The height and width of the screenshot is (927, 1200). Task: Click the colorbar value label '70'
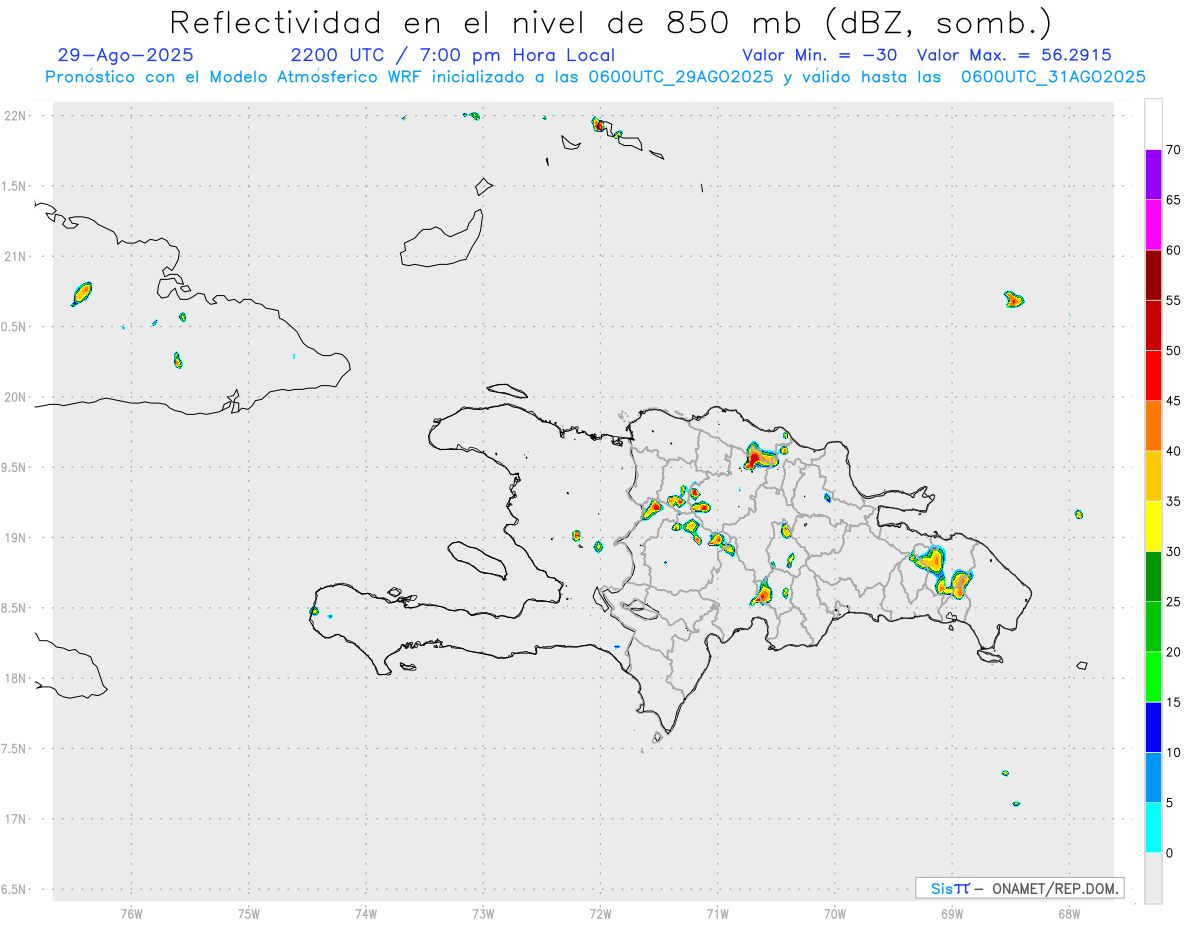1175,150
